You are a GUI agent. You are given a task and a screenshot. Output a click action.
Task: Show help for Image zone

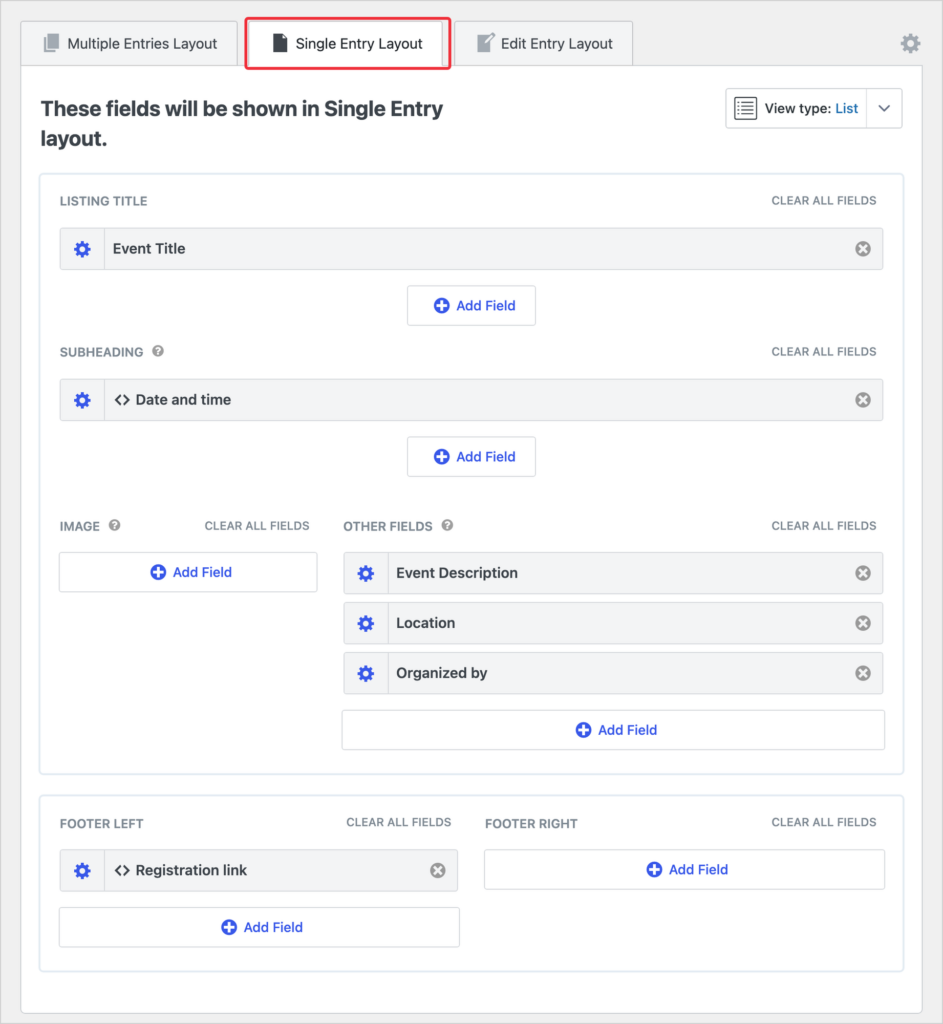click(x=115, y=526)
